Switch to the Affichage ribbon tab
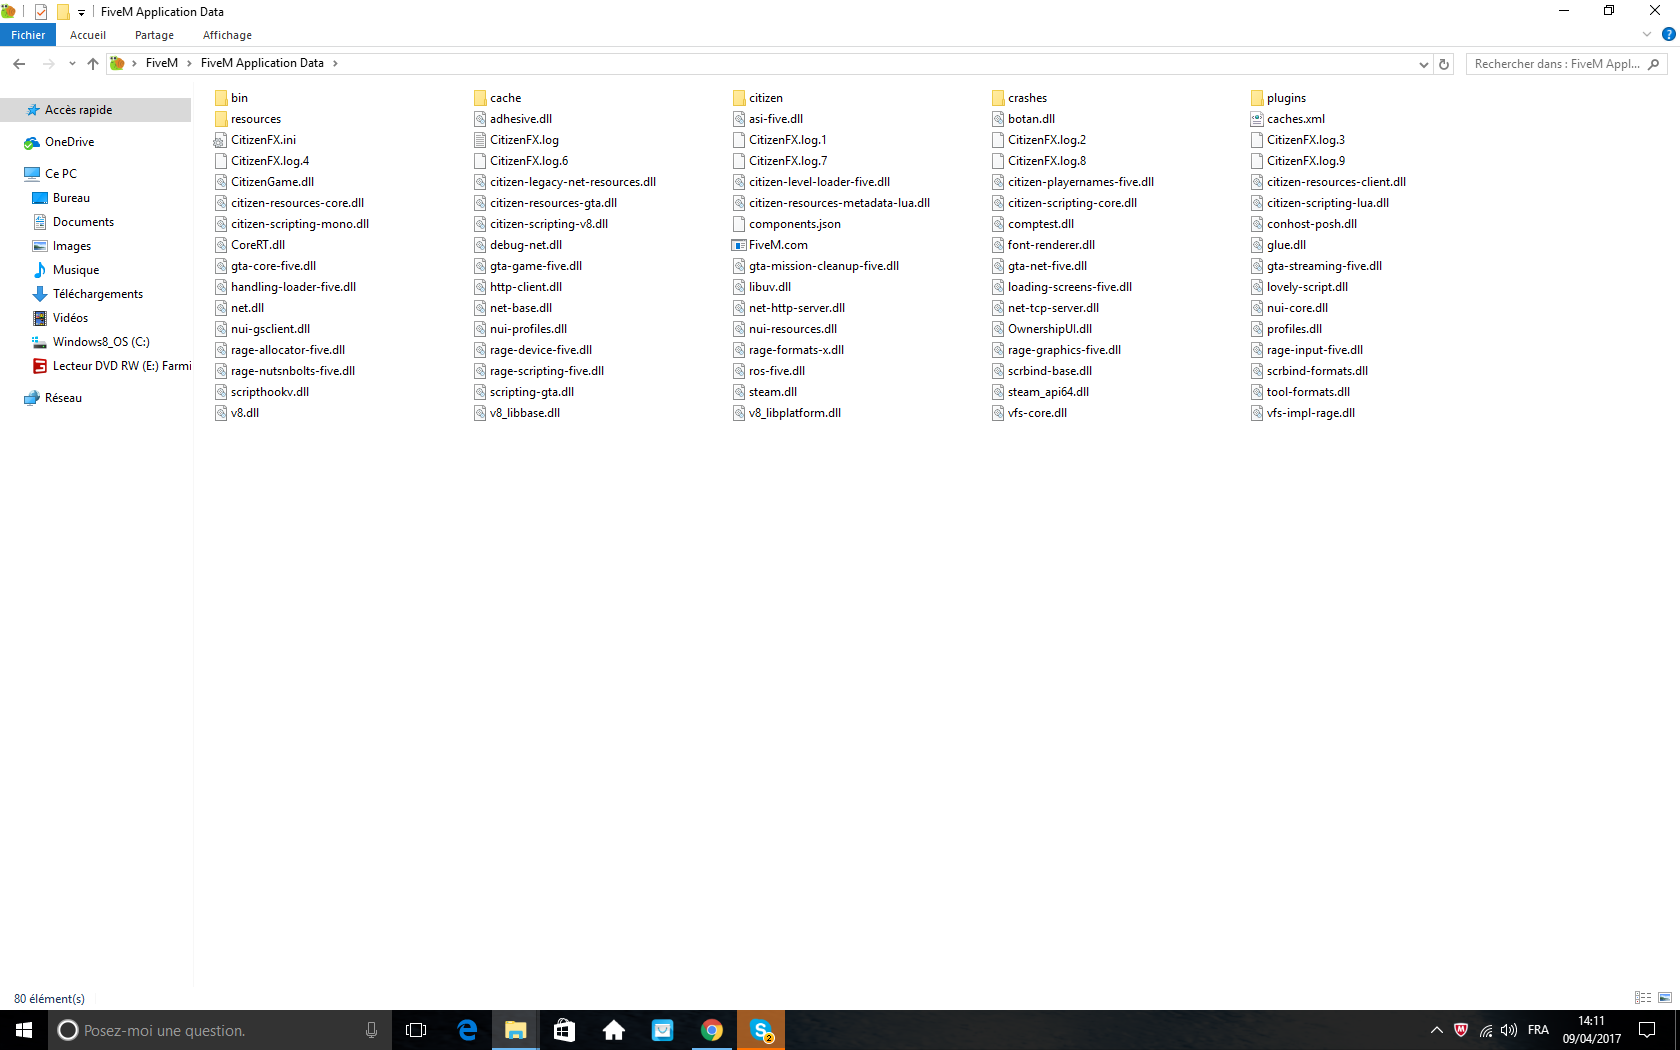 coord(227,35)
